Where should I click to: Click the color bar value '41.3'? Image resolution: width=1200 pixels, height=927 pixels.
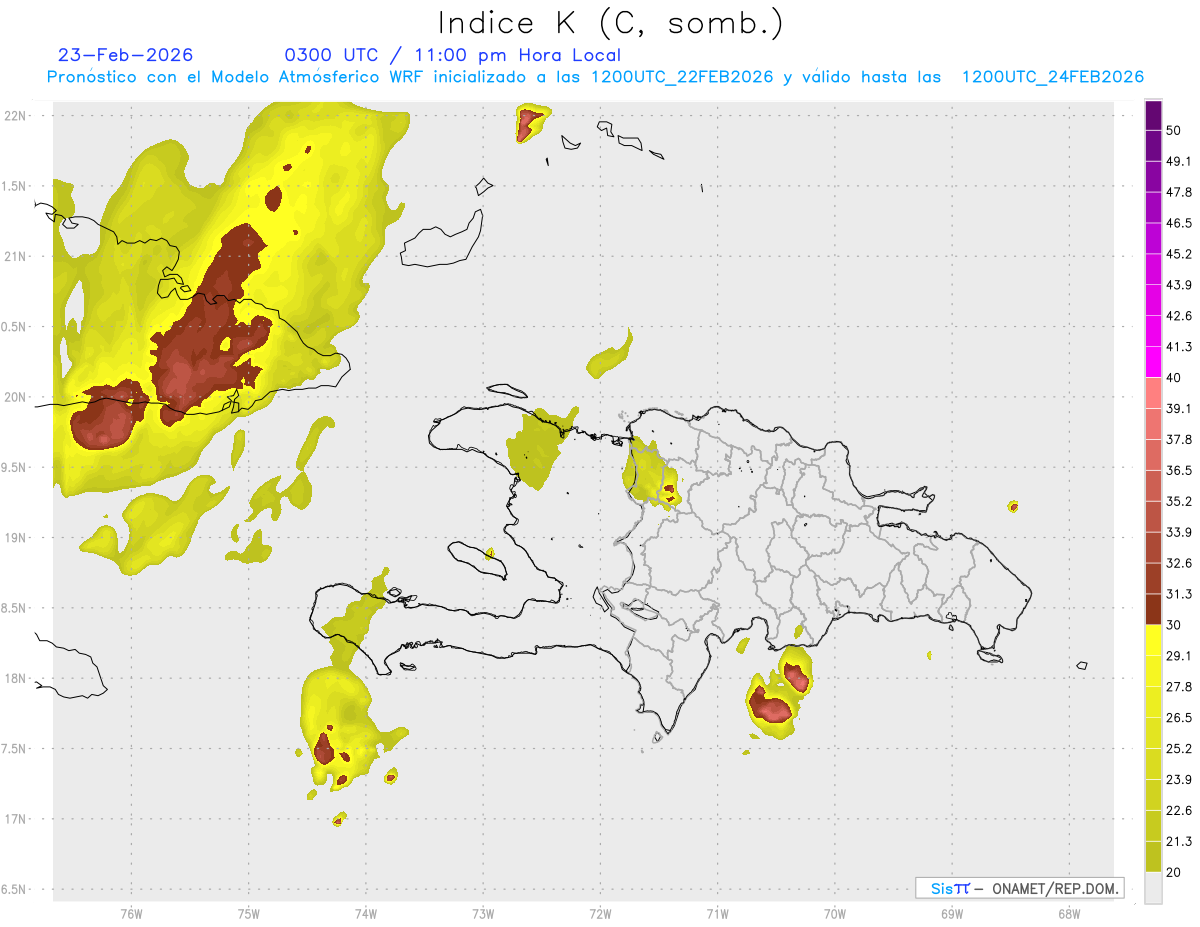pyautogui.click(x=1179, y=347)
